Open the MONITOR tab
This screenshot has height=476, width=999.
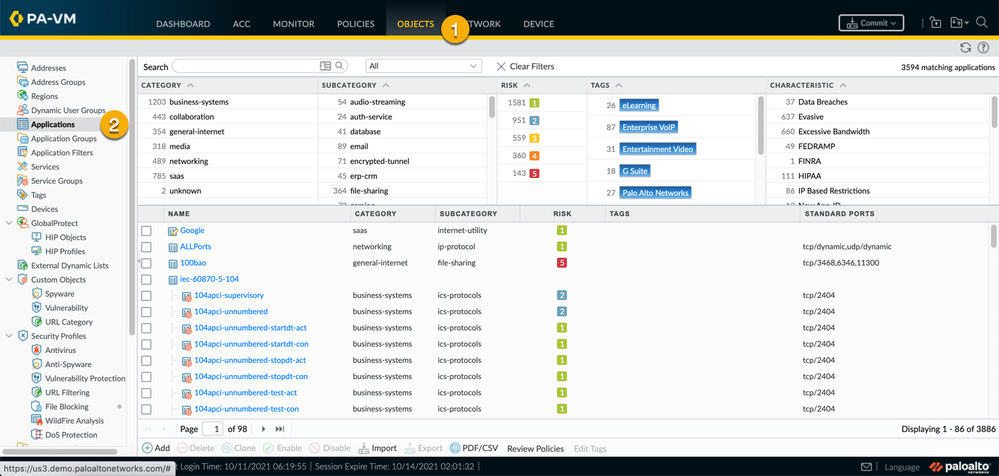(x=293, y=24)
